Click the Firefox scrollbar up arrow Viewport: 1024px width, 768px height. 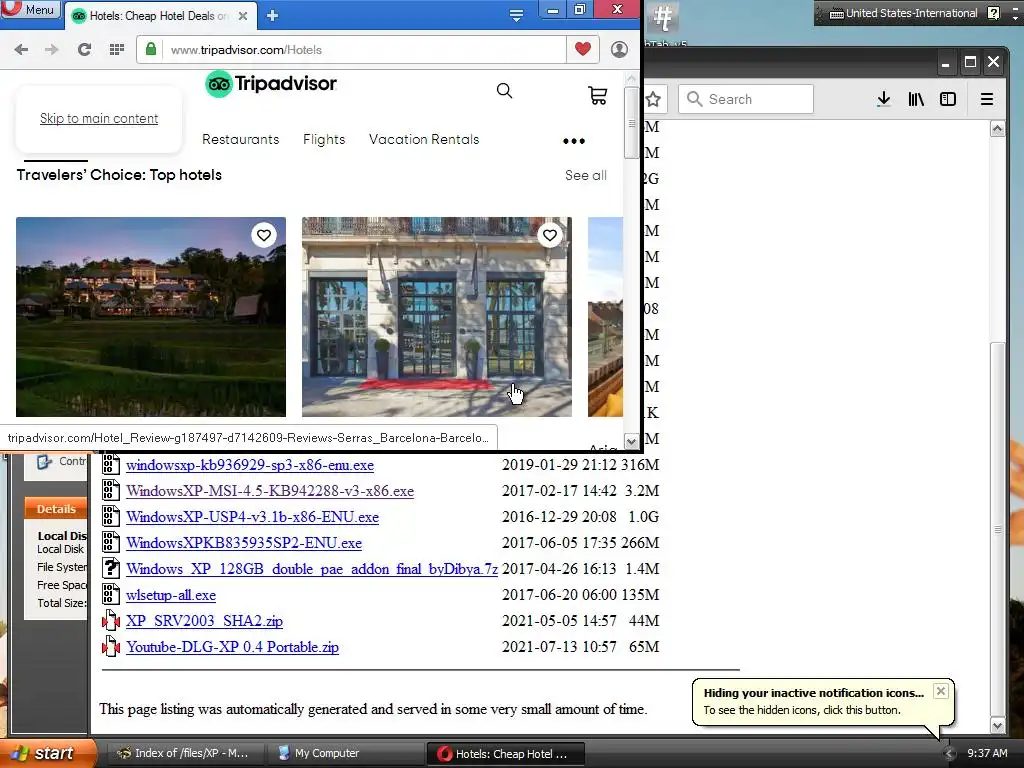[997, 129]
